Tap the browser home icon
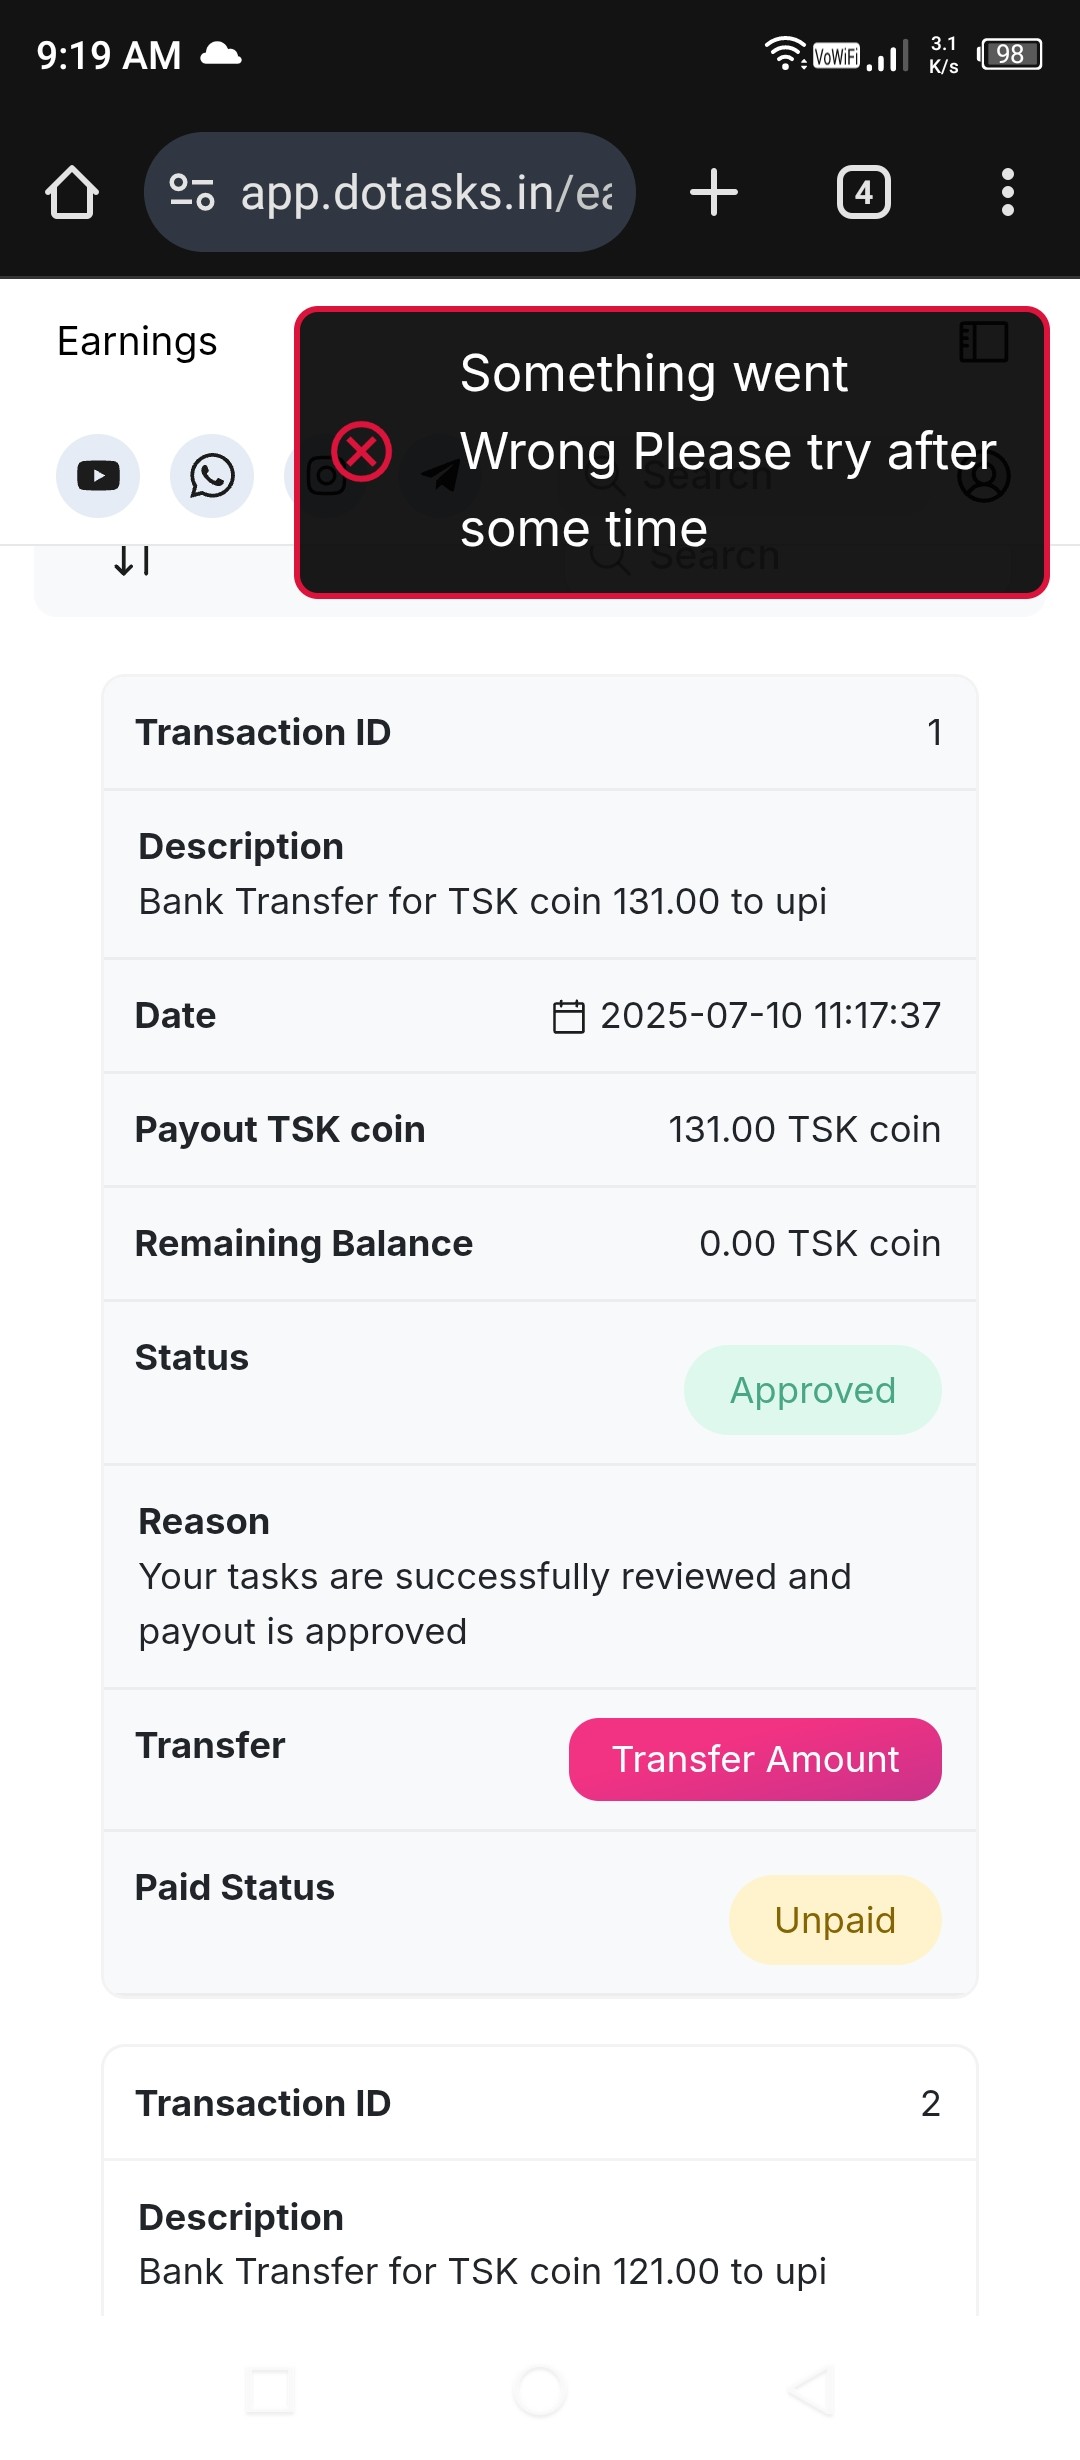The height and width of the screenshot is (2460, 1080). click(x=72, y=192)
